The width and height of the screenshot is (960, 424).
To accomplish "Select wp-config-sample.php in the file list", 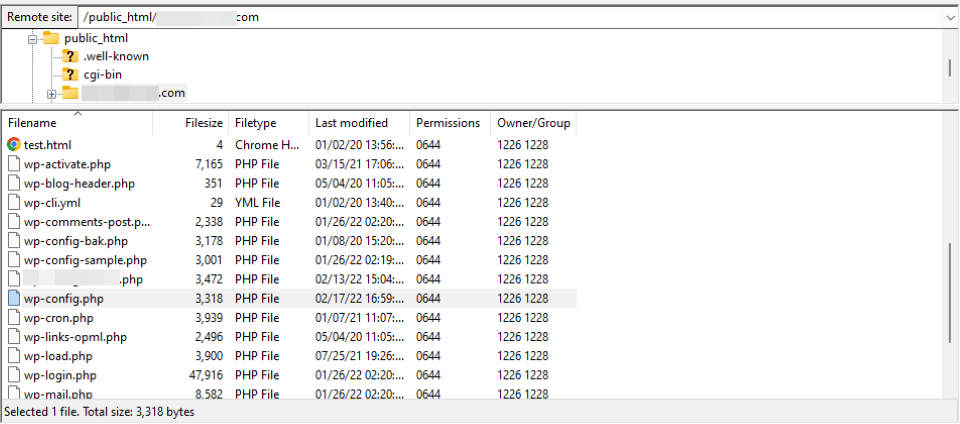I will click(85, 260).
